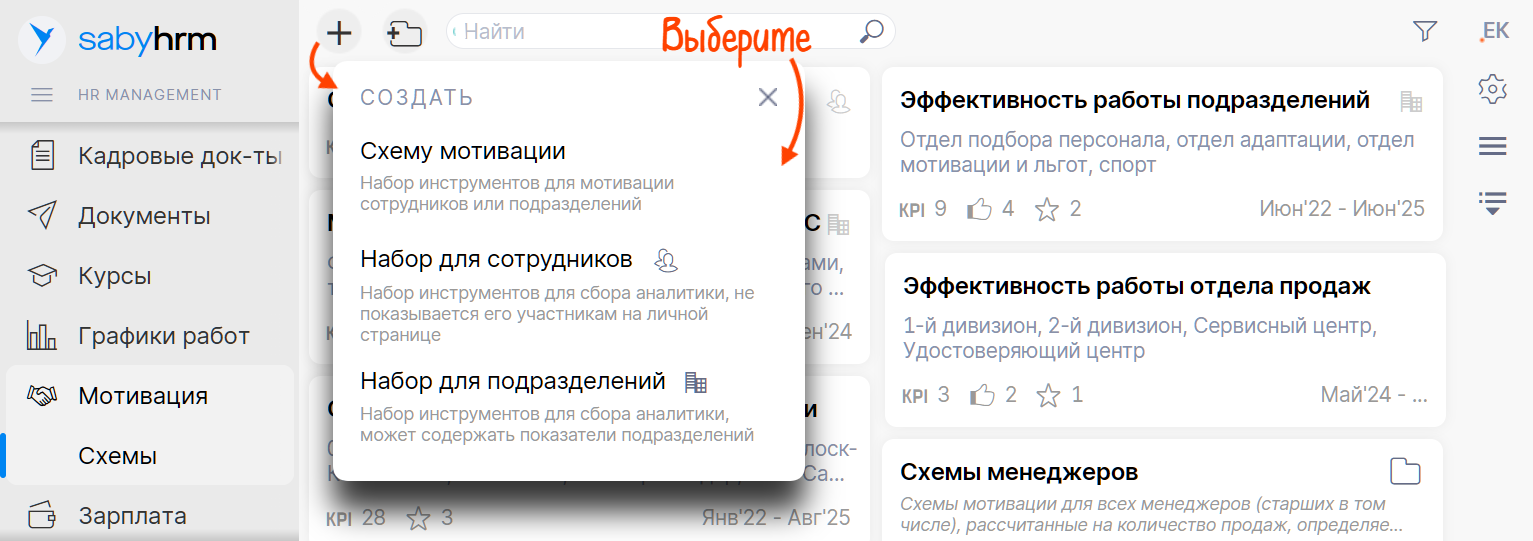Image resolution: width=1533 pixels, height=541 pixels.
Task: Click the search magnifier icon
Action: coord(871,32)
